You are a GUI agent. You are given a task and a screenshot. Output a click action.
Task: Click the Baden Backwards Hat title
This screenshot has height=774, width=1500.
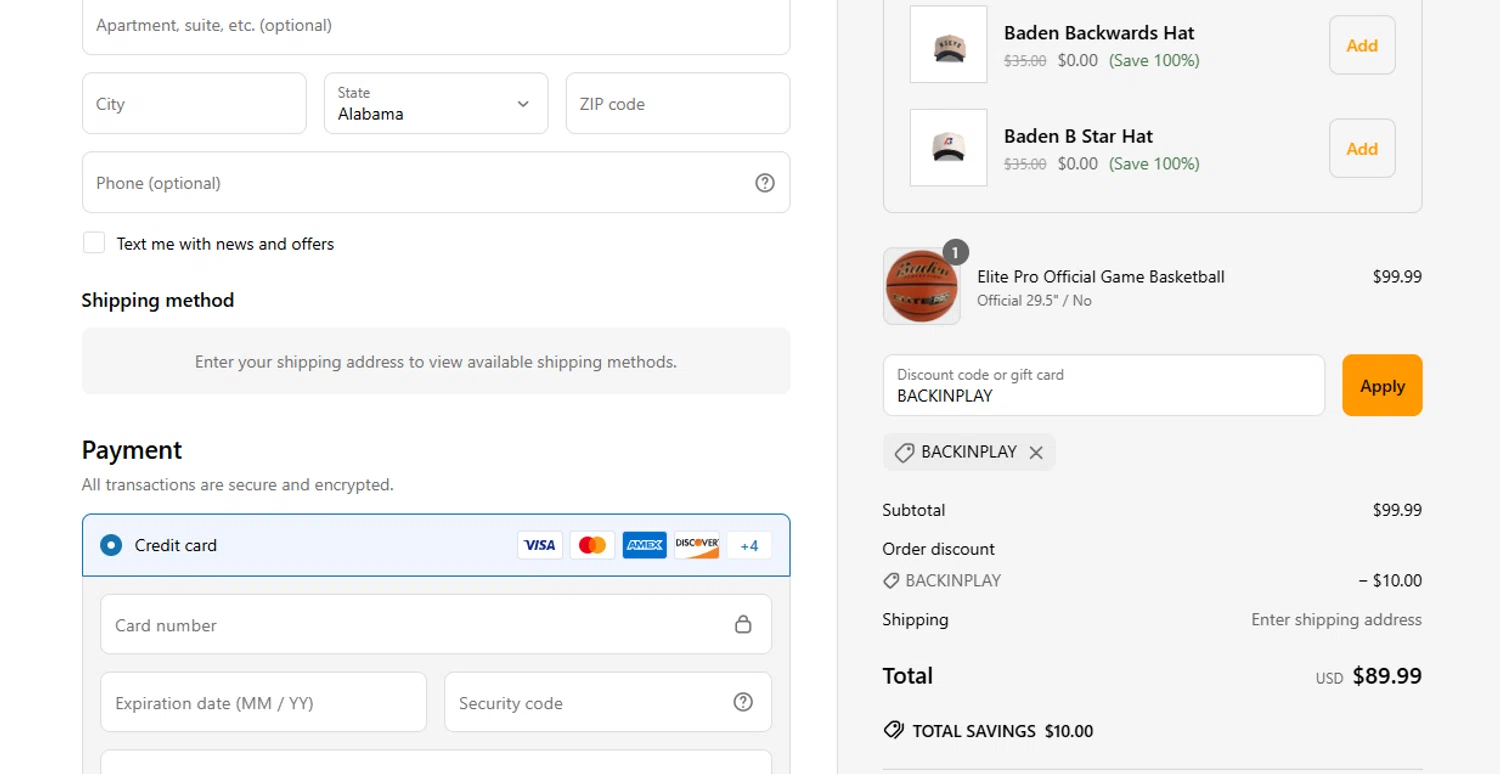pyautogui.click(x=1099, y=33)
